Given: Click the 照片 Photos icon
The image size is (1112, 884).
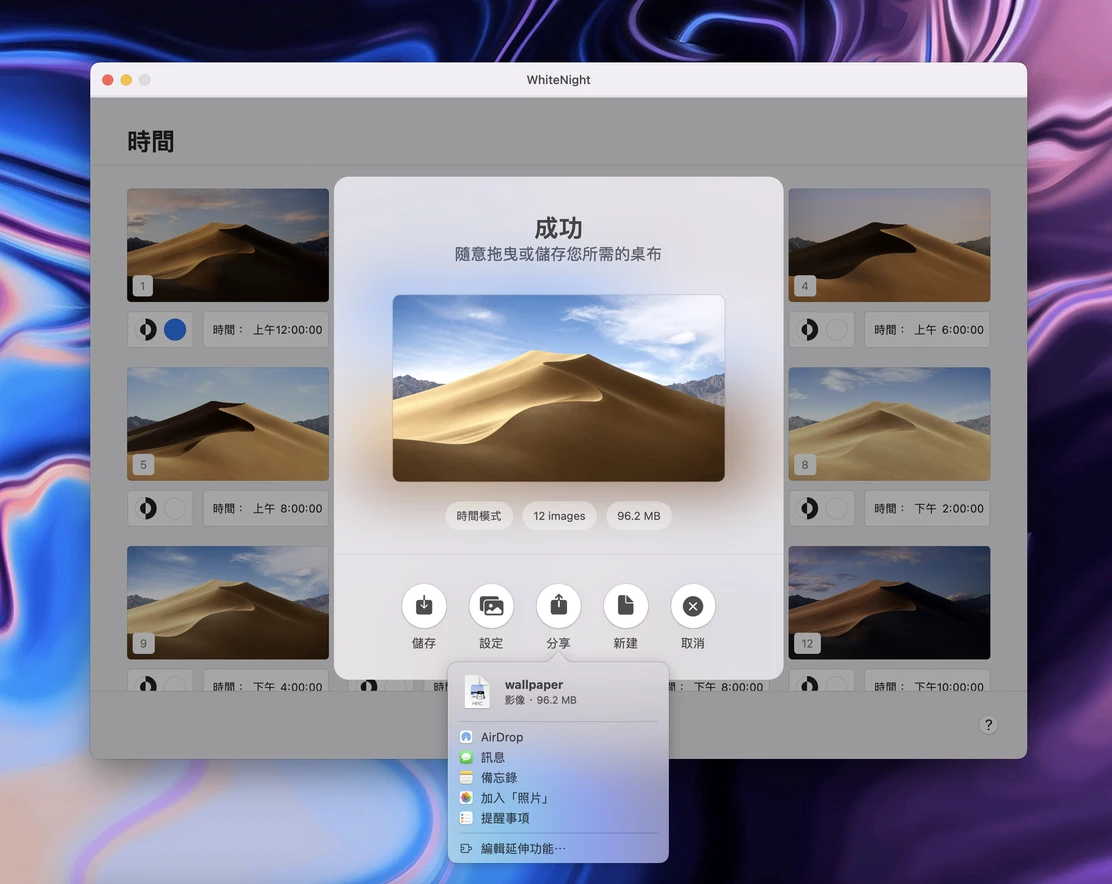Looking at the screenshot, I should [466, 798].
